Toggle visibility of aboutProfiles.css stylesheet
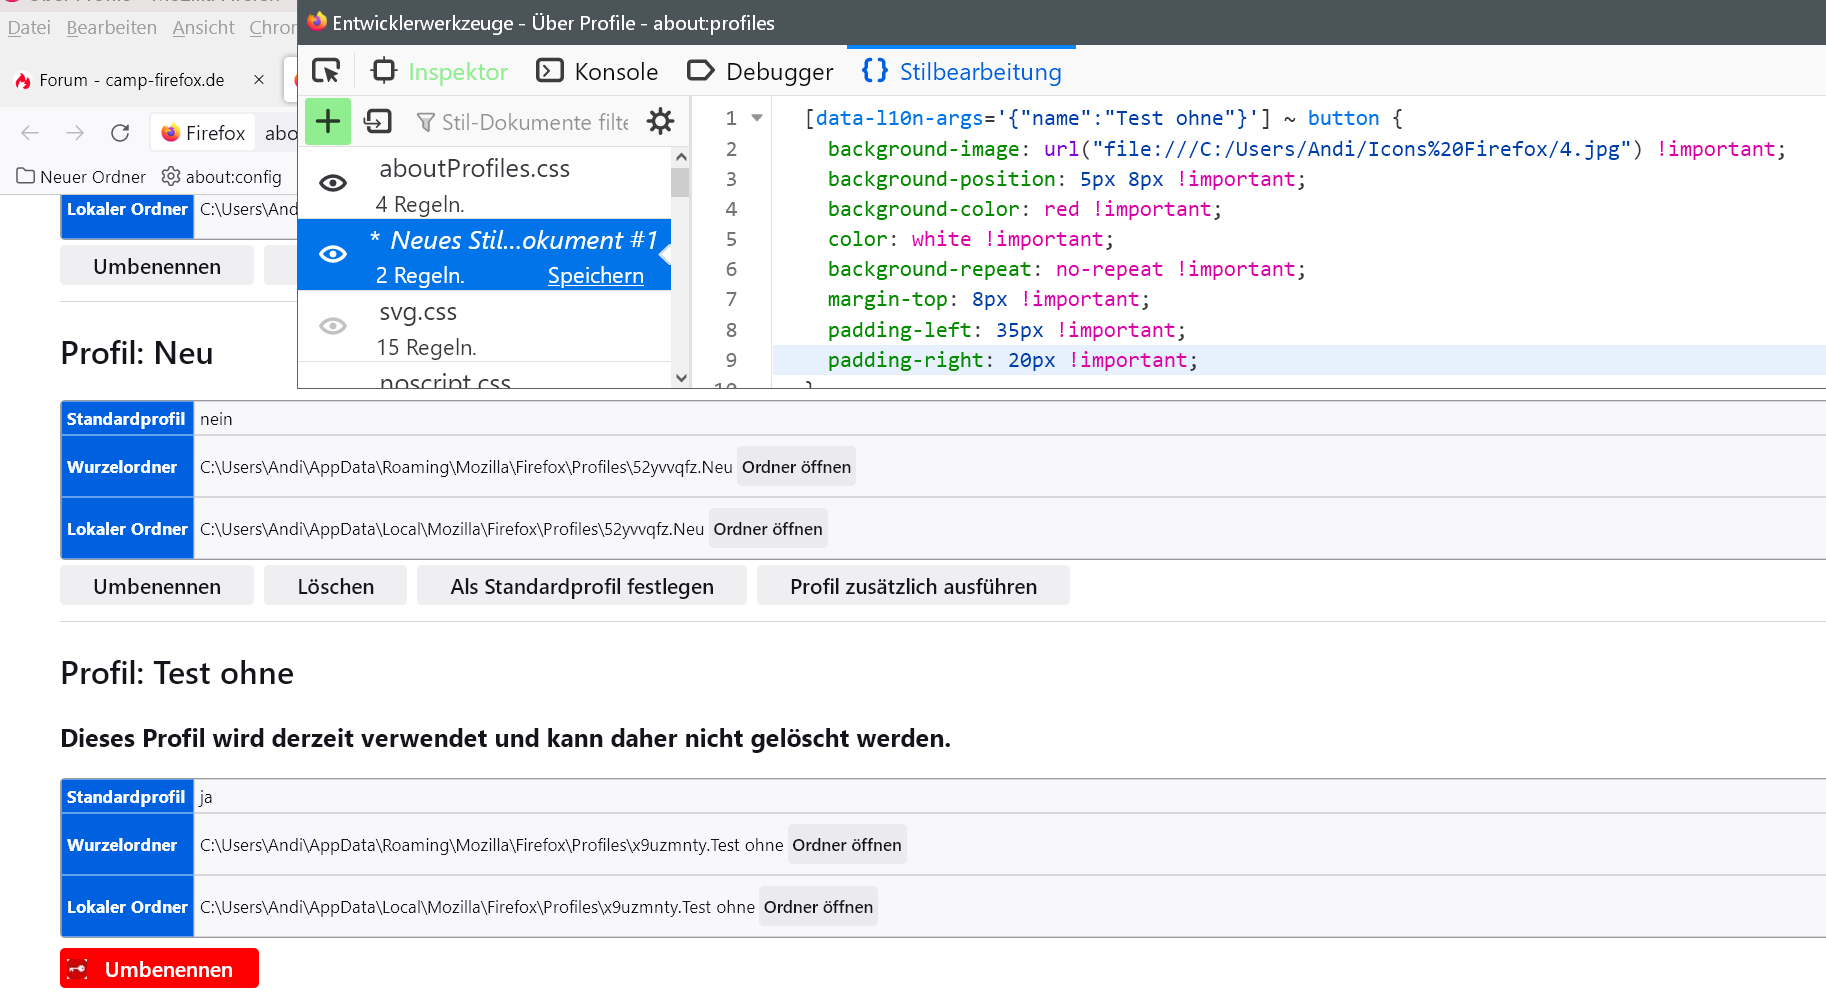1826x994 pixels. point(333,183)
